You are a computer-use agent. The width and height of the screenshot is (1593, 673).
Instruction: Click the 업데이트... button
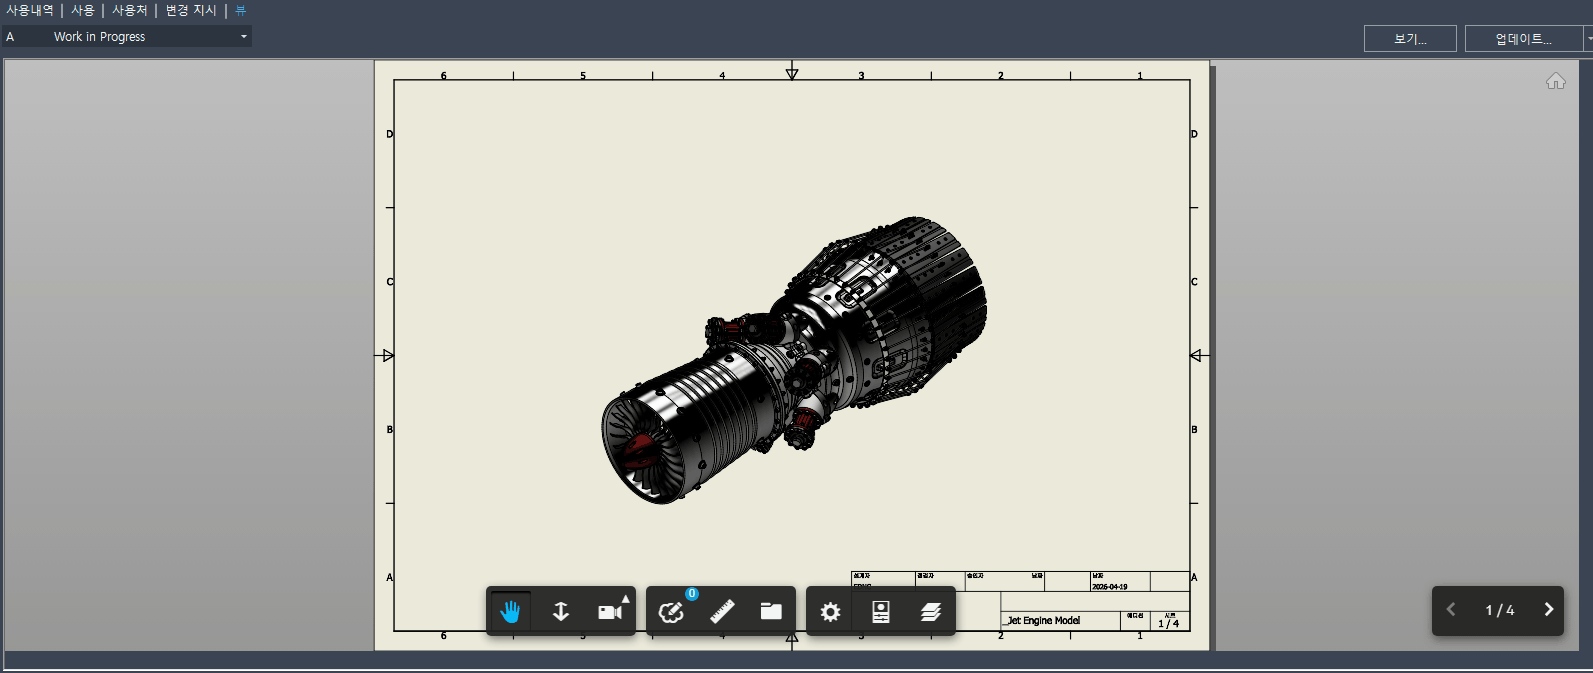click(x=1523, y=39)
